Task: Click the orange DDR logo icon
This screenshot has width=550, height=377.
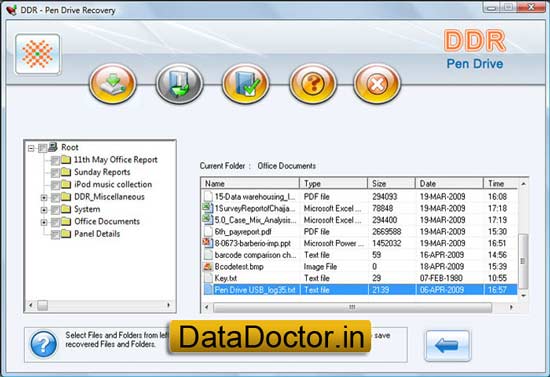Action: [38, 54]
